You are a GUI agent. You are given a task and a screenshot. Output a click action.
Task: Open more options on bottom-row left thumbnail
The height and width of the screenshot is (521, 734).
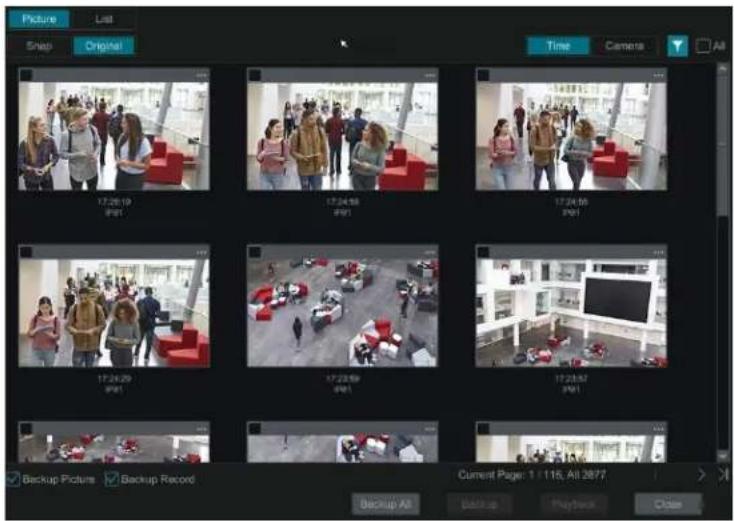click(201, 429)
